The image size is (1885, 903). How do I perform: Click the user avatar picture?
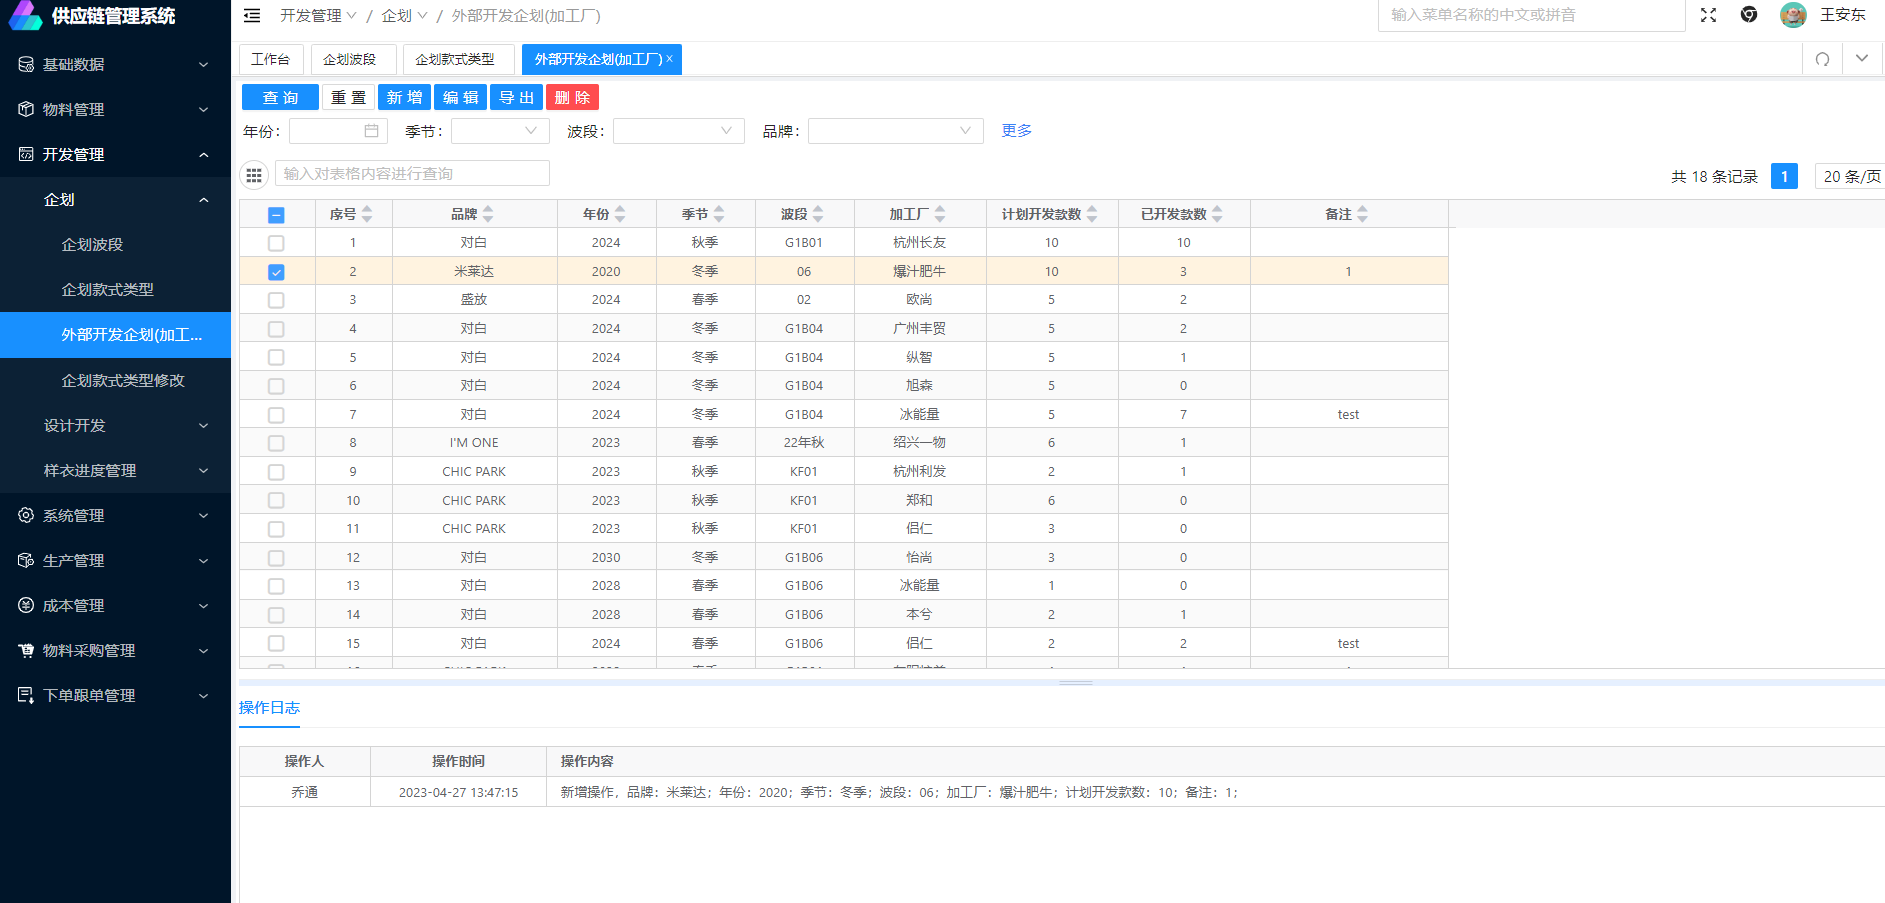[x=1793, y=15]
